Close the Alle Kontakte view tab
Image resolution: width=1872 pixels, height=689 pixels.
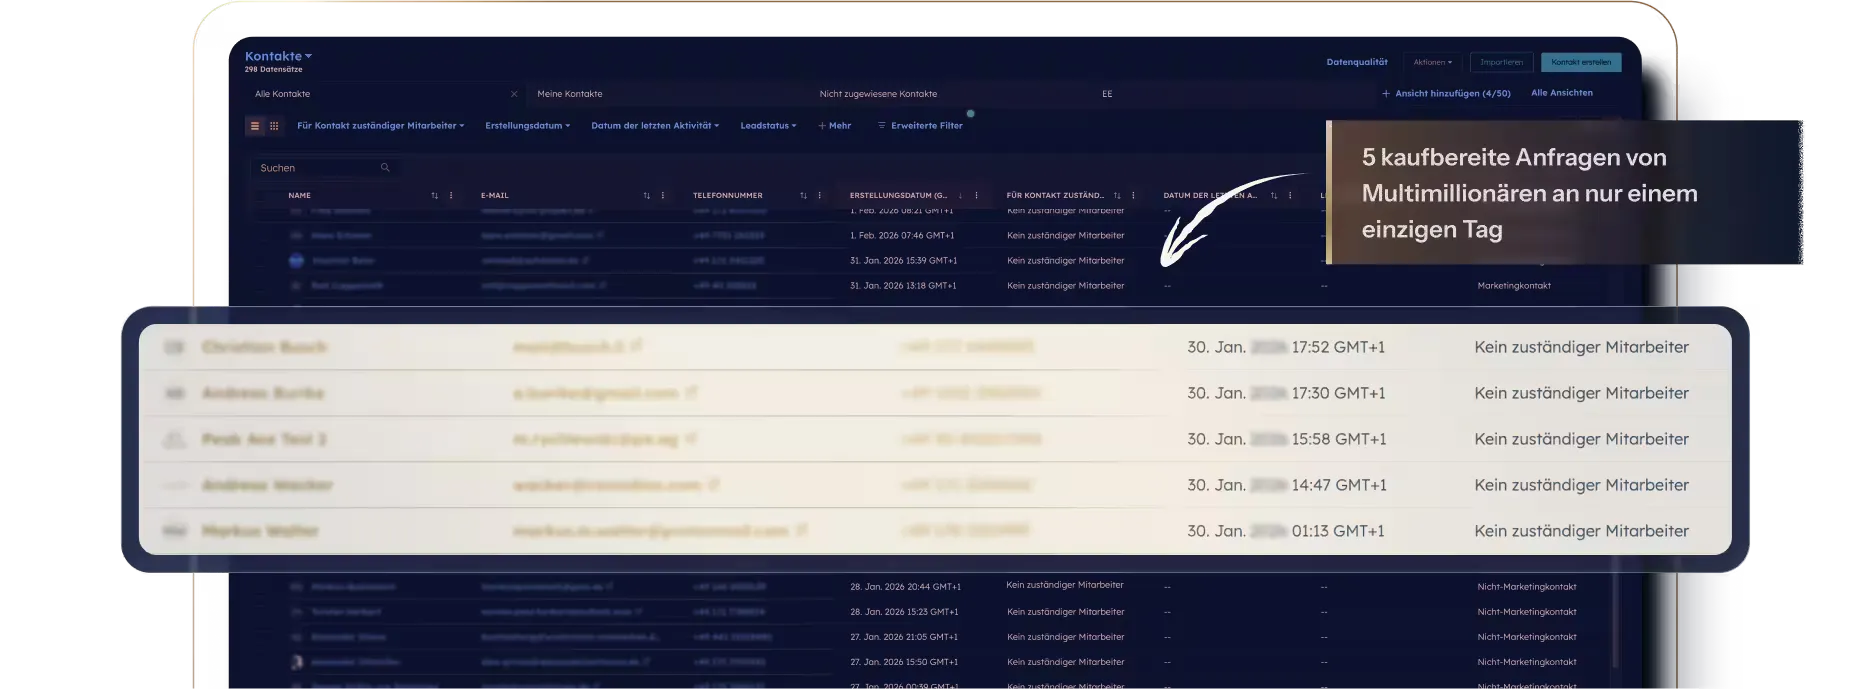(x=514, y=94)
